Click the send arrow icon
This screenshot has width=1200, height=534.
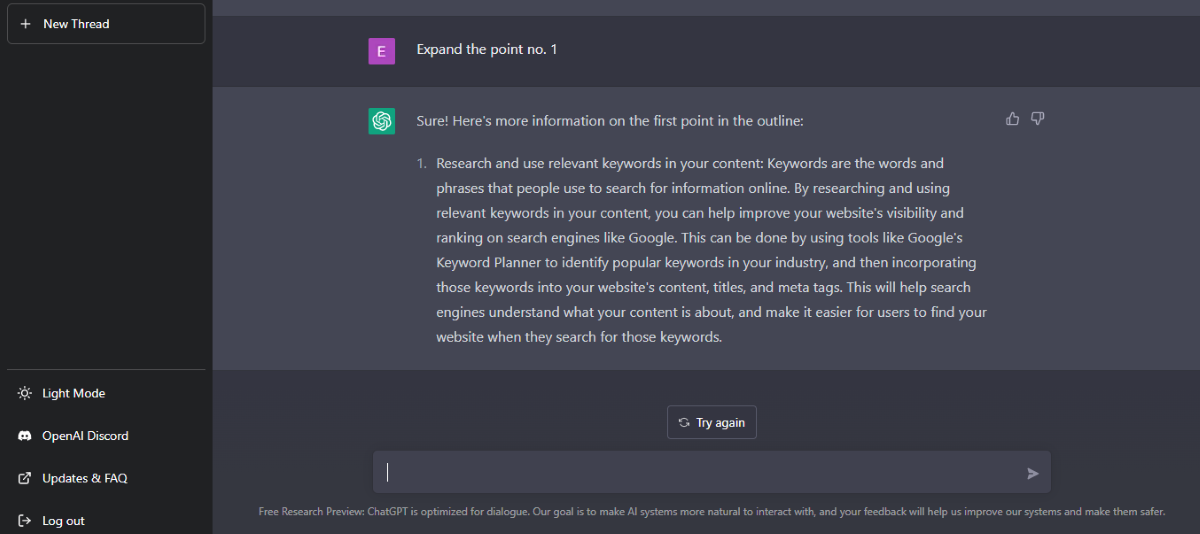[1033, 473]
